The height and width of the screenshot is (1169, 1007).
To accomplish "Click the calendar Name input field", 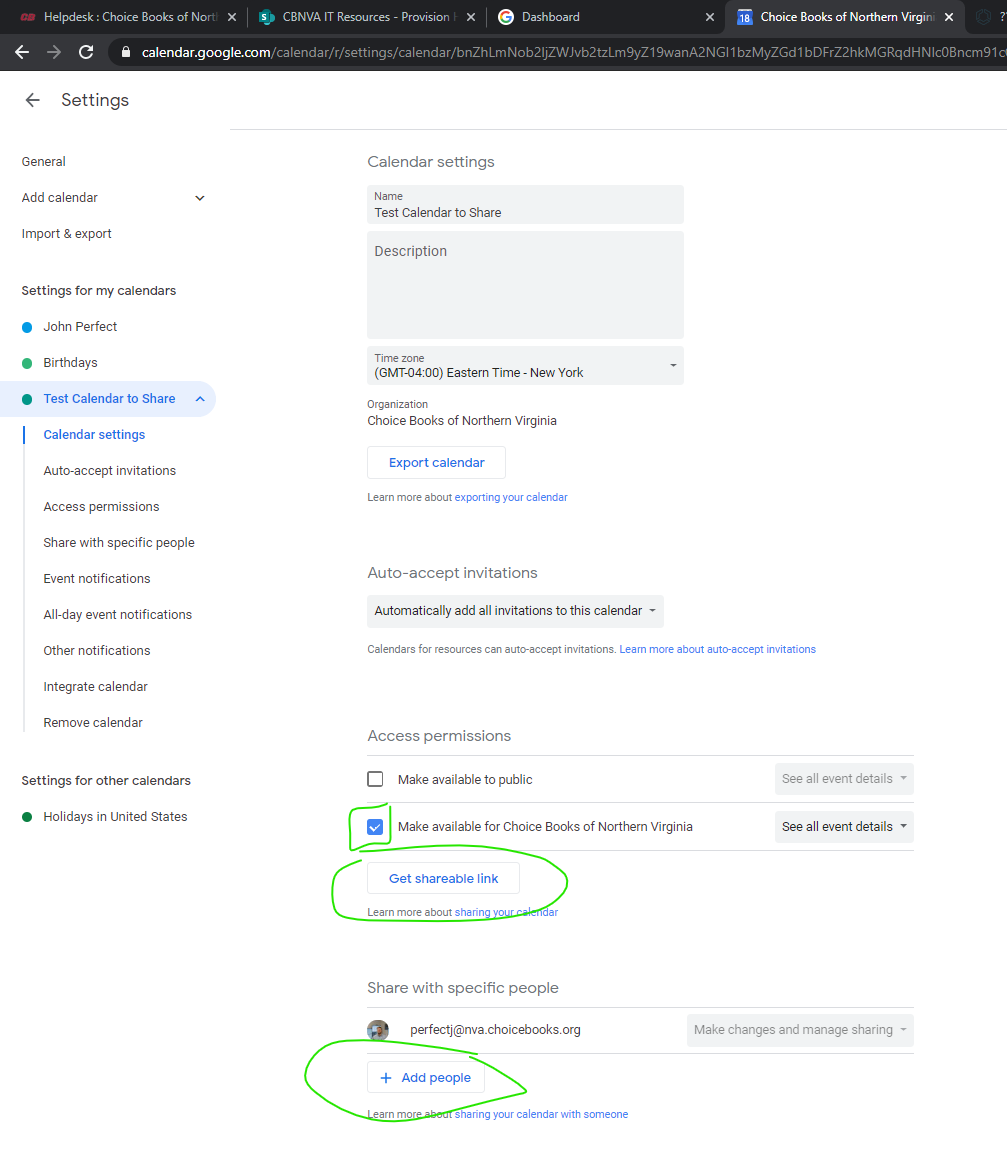I will pyautogui.click(x=525, y=205).
